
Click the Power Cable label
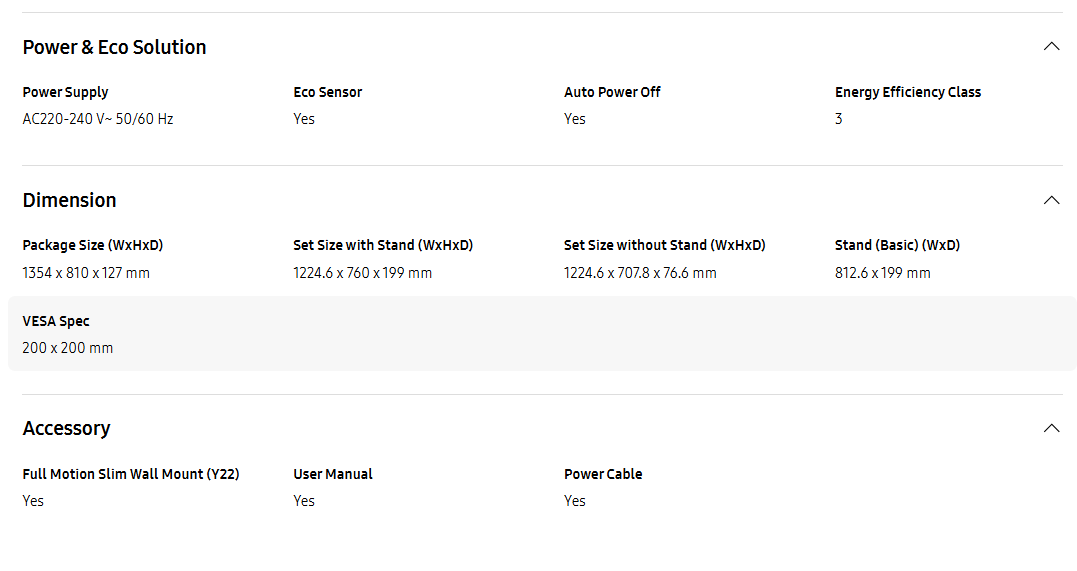click(x=603, y=474)
